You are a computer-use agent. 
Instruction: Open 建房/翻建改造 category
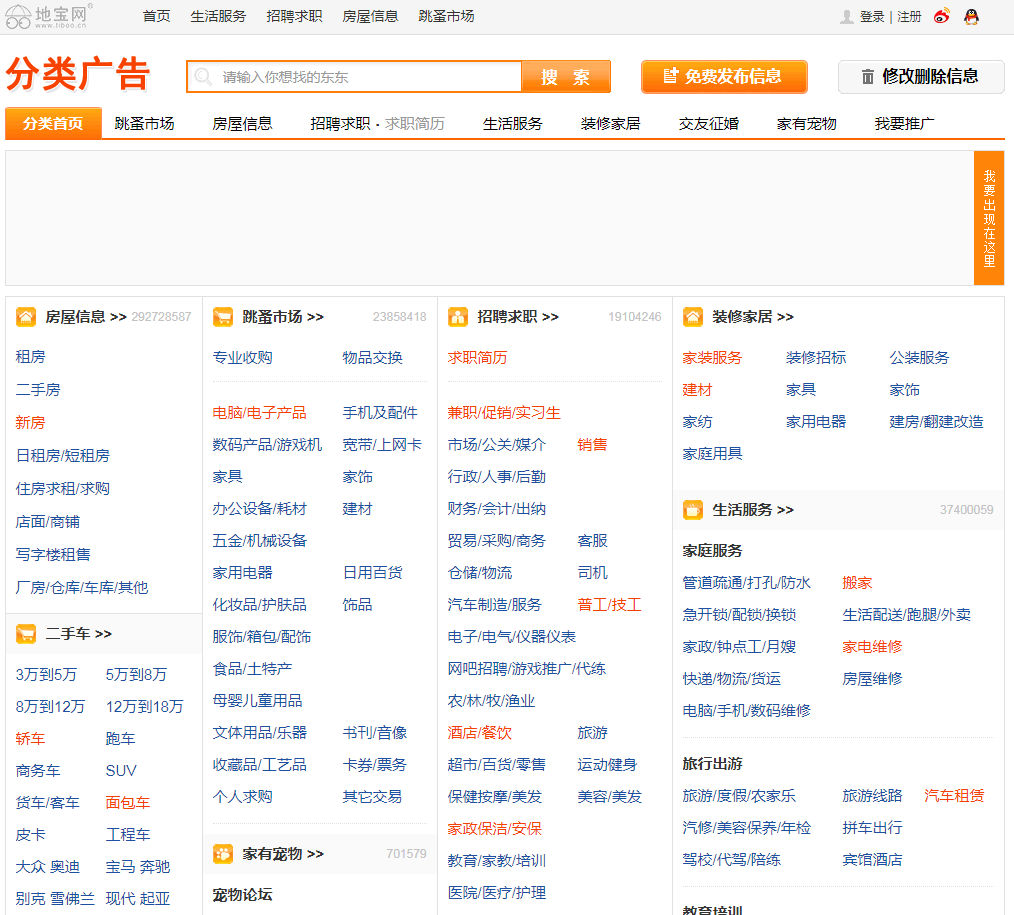936,422
